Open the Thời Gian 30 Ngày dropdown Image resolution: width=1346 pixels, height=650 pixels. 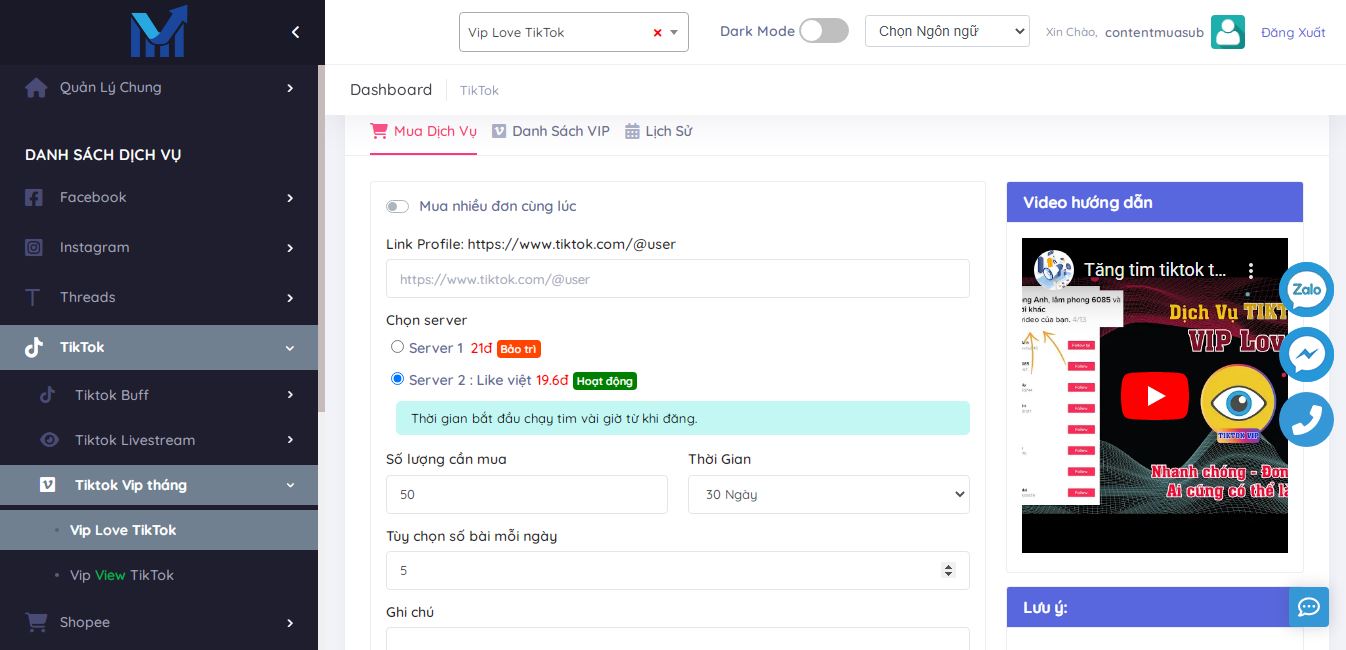(x=829, y=494)
